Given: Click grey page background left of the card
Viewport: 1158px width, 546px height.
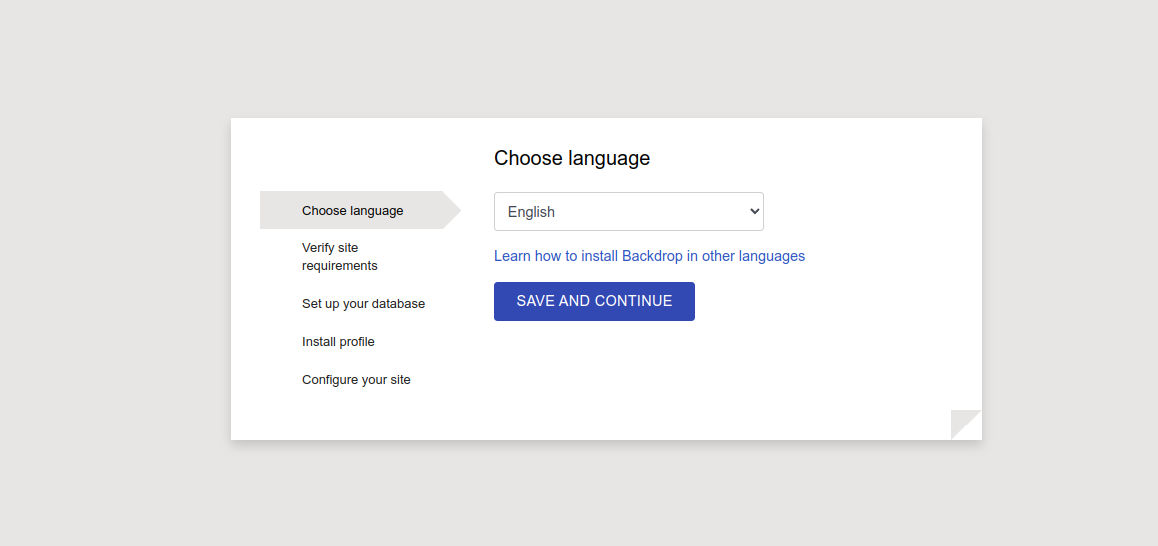Looking at the screenshot, I should pos(115,280).
